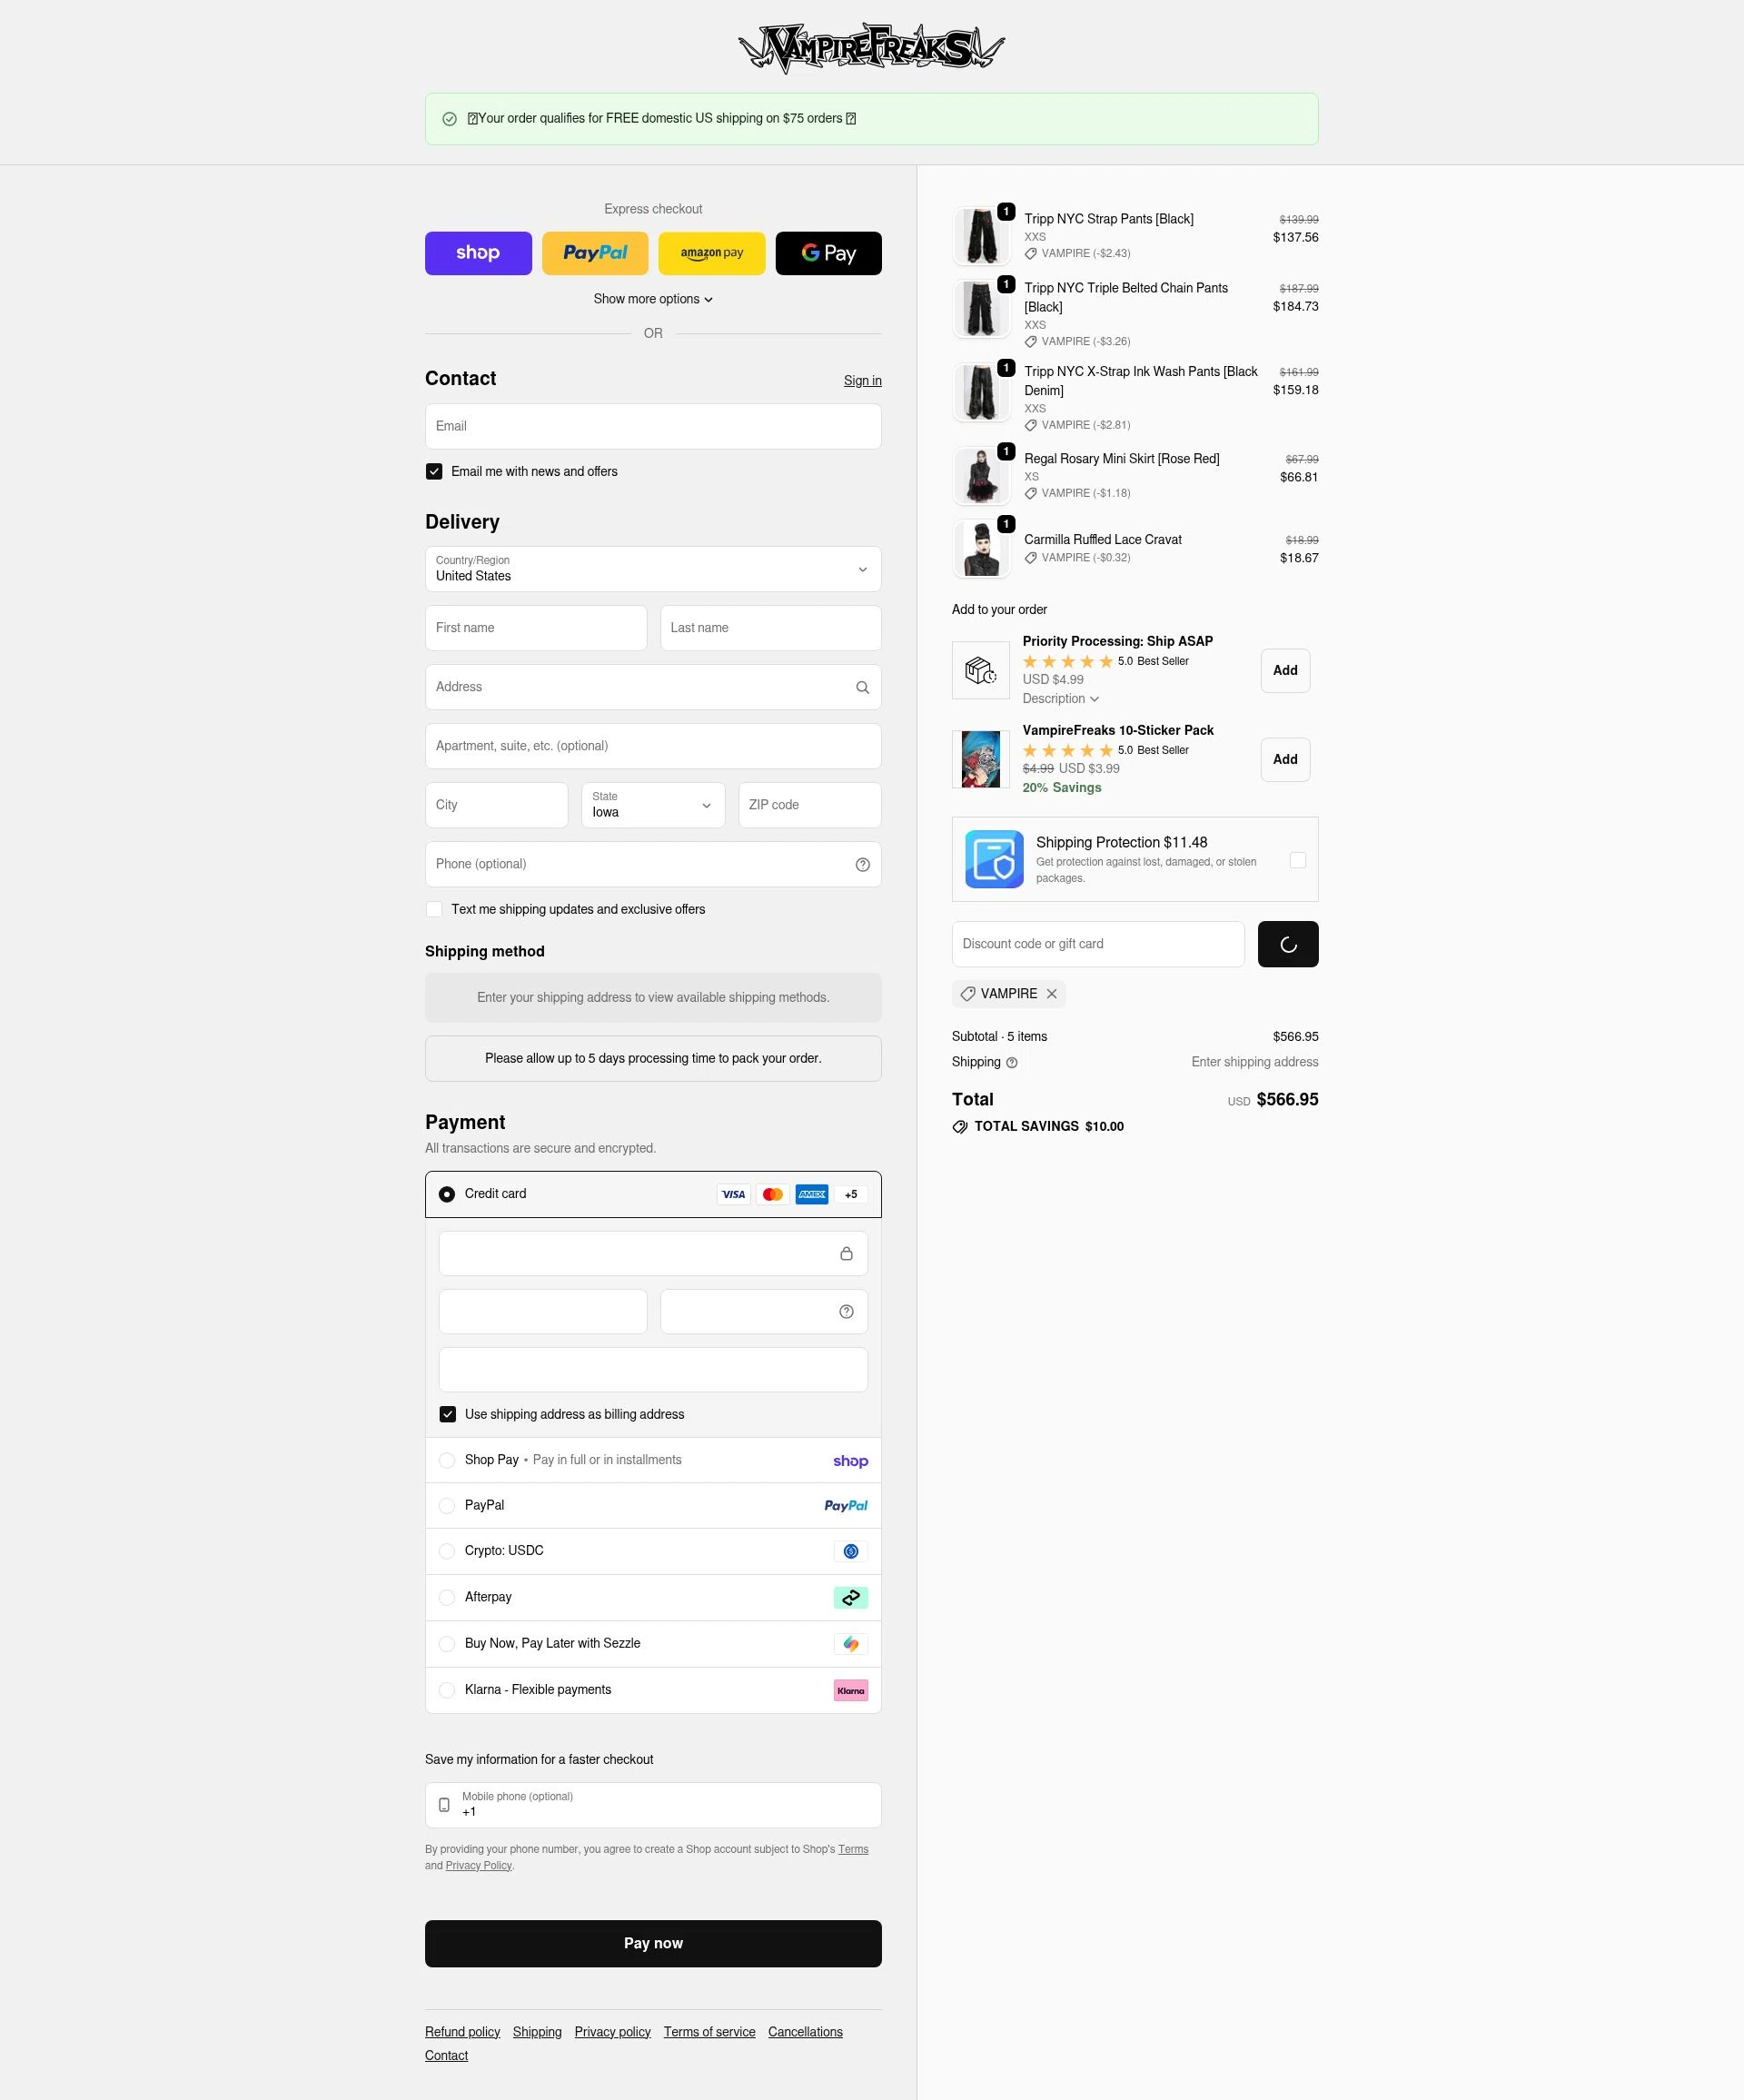Open the State dropdown showing Iowa
This screenshot has width=1744, height=2100.
[x=653, y=805]
